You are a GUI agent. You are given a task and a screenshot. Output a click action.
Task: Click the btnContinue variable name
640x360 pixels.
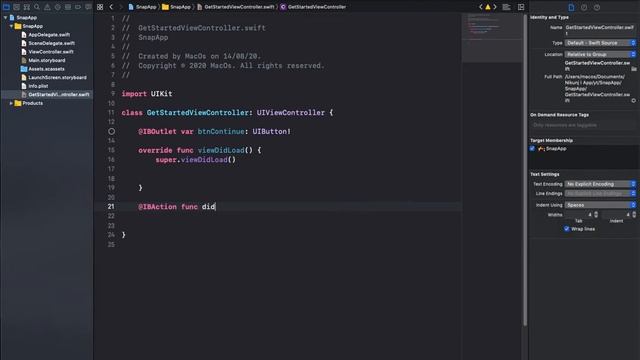tap(221, 131)
